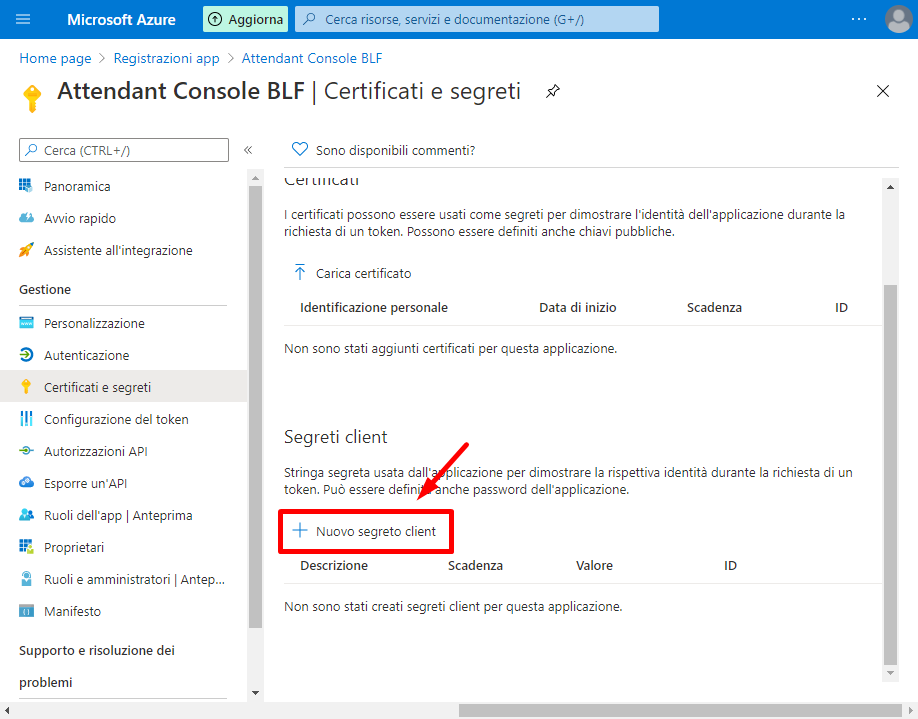Open Esporre un'API page
918x719 pixels.
click(x=85, y=483)
